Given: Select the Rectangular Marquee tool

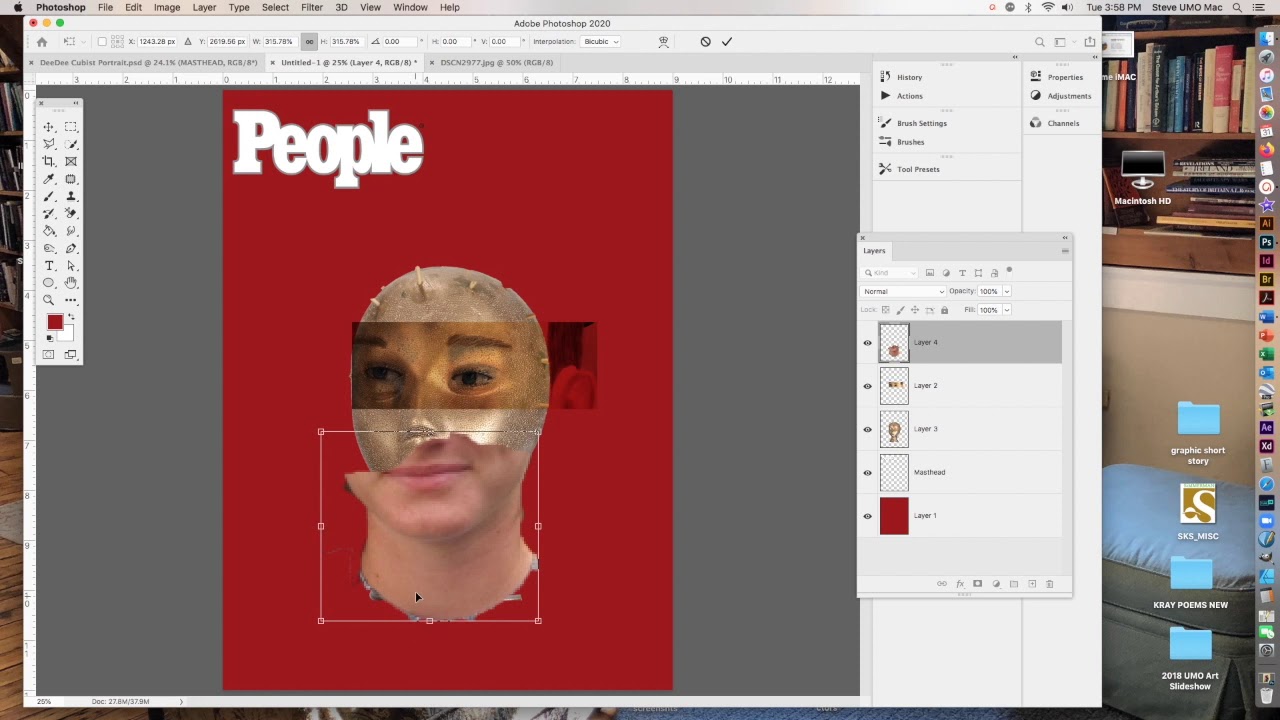Looking at the screenshot, I should tap(70, 127).
